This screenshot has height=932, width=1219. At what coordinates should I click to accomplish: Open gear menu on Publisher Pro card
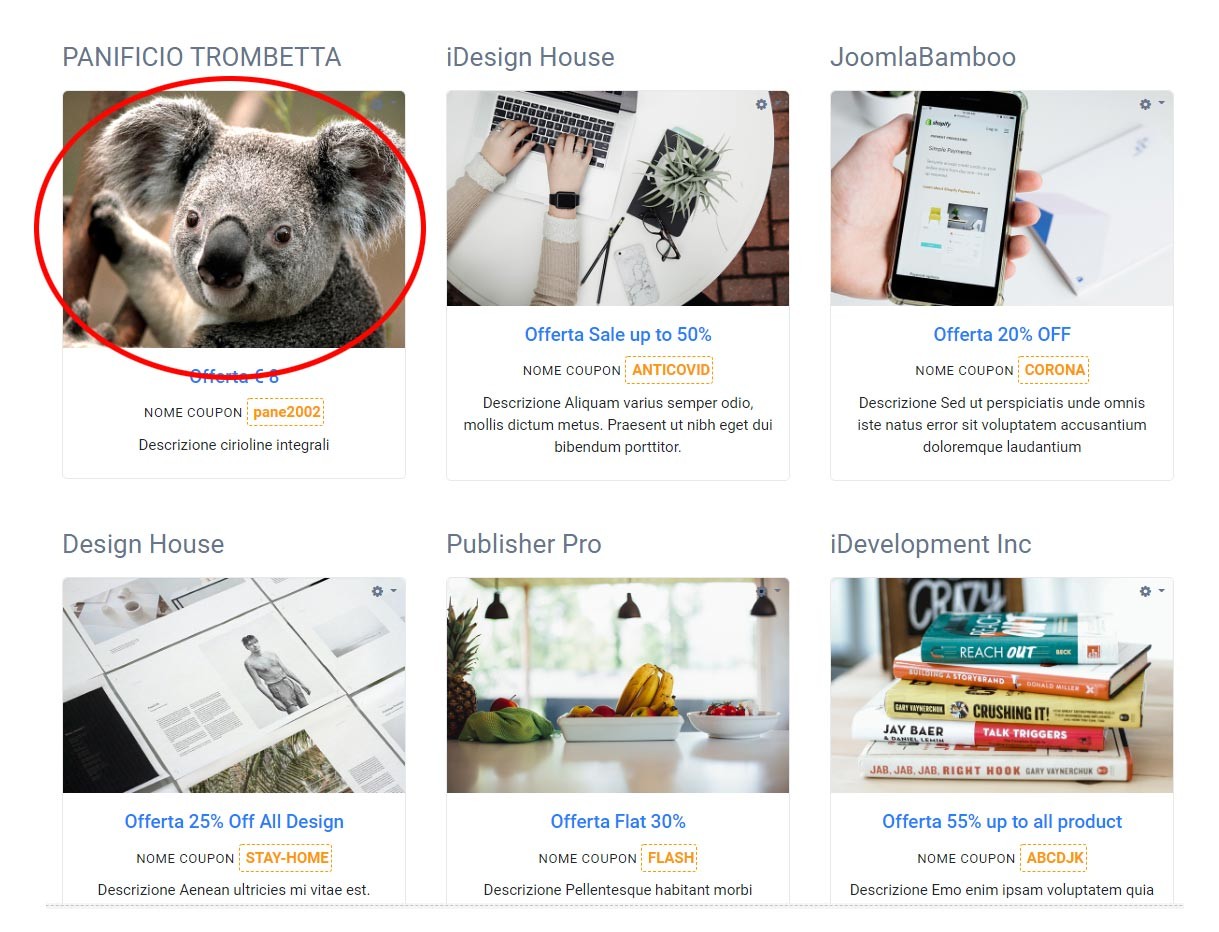click(766, 591)
